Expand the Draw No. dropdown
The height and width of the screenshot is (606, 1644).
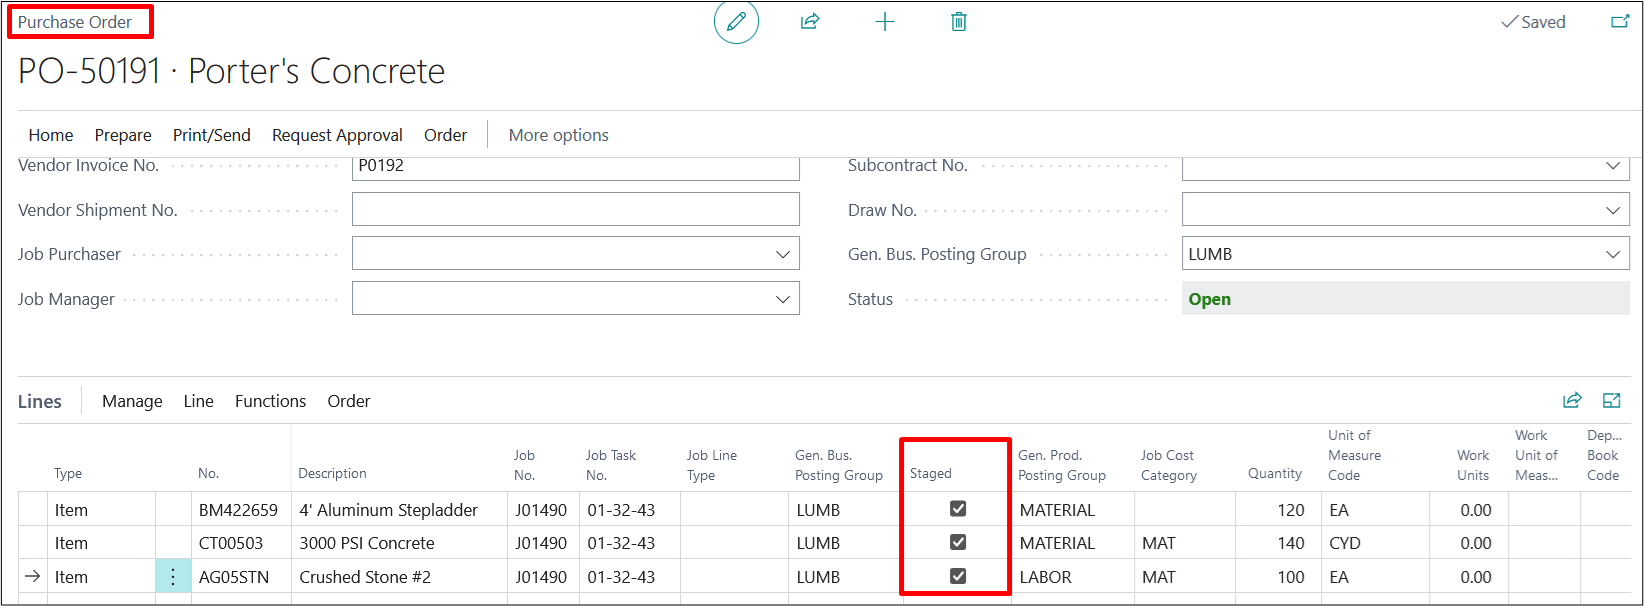coord(1612,210)
